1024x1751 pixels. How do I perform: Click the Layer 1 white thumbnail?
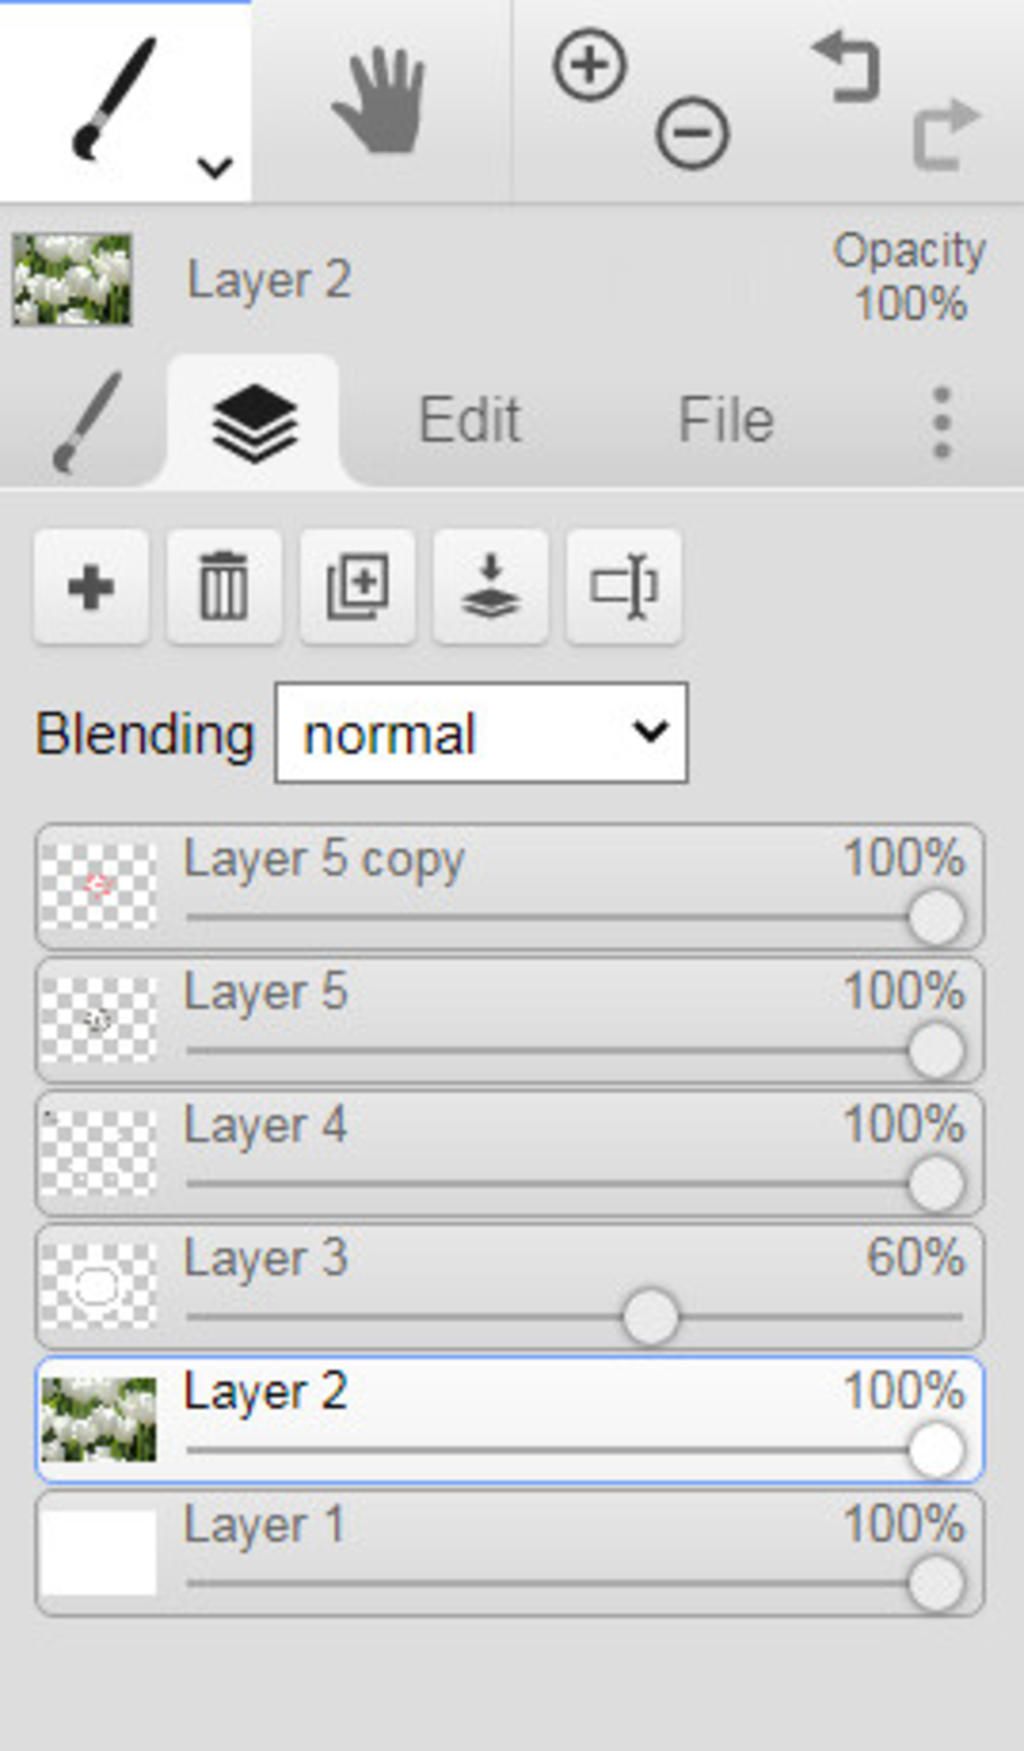(98, 1552)
